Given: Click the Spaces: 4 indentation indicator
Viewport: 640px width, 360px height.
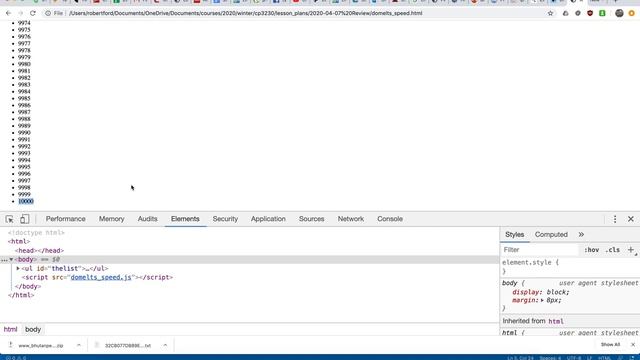Looking at the screenshot, I should click(550, 358).
